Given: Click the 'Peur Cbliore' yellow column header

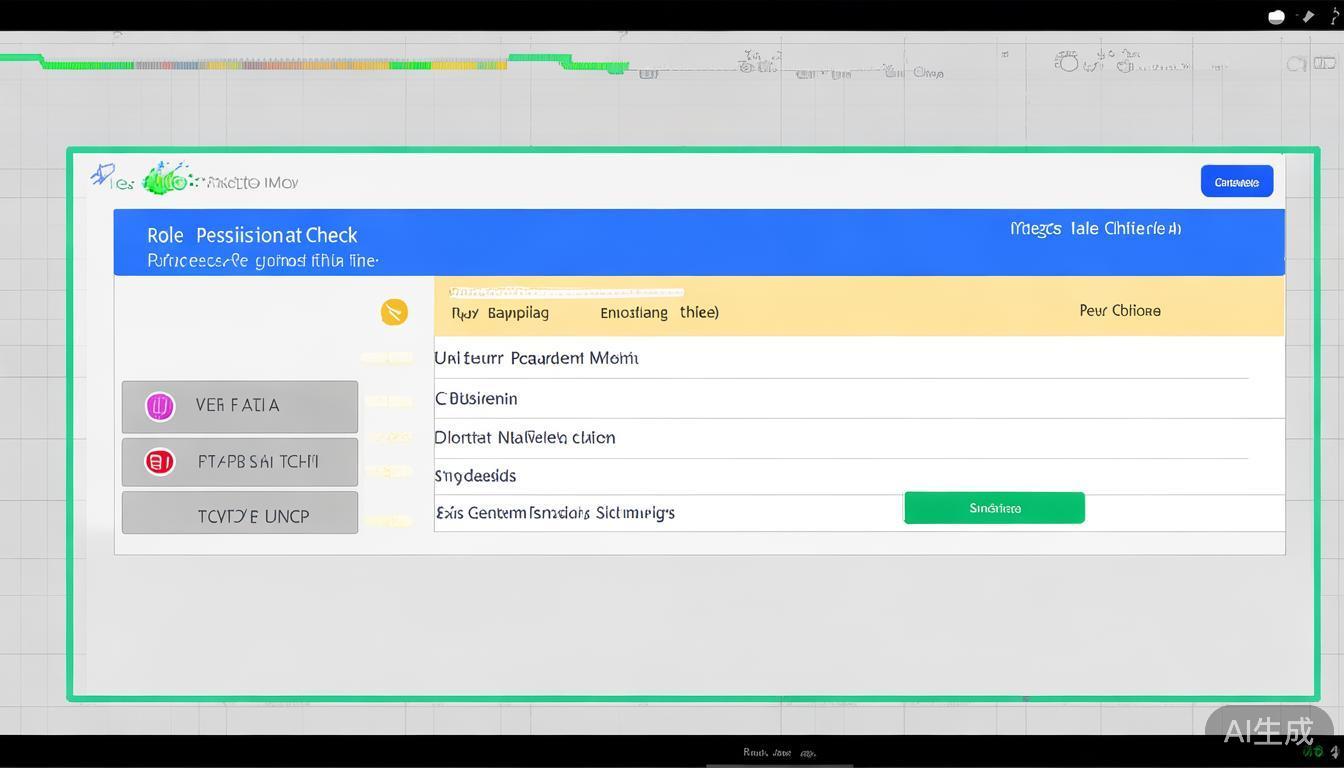Looking at the screenshot, I should pos(1120,311).
